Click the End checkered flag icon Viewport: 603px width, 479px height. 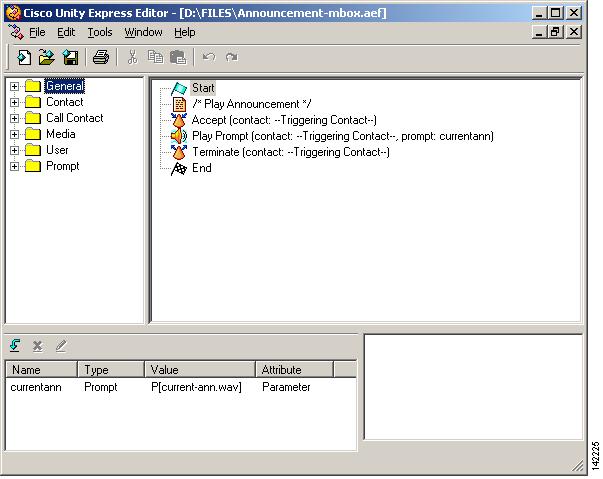179,168
